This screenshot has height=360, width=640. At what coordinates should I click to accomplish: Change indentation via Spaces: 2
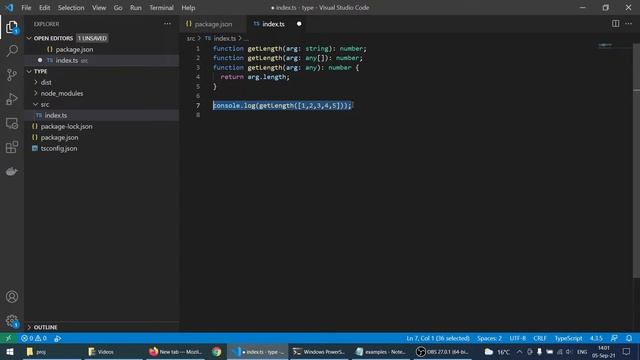[x=489, y=338]
